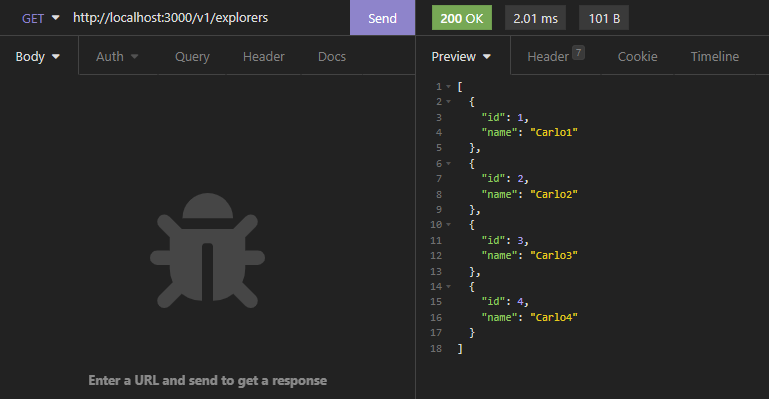Click the 2.01 ms response time tag
The height and width of the screenshot is (399, 769).
tap(535, 18)
